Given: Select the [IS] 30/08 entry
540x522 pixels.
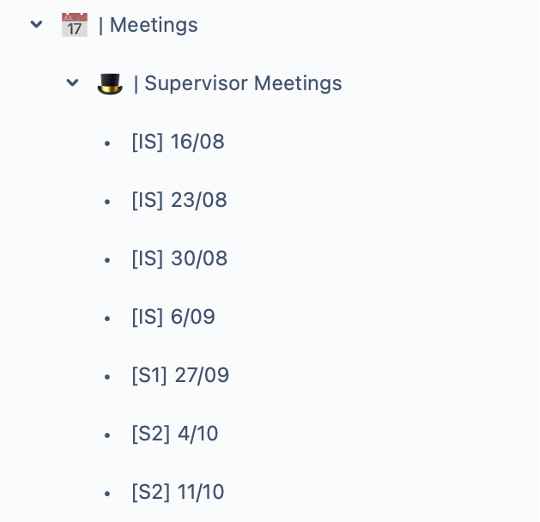Looking at the screenshot, I should [179, 258].
